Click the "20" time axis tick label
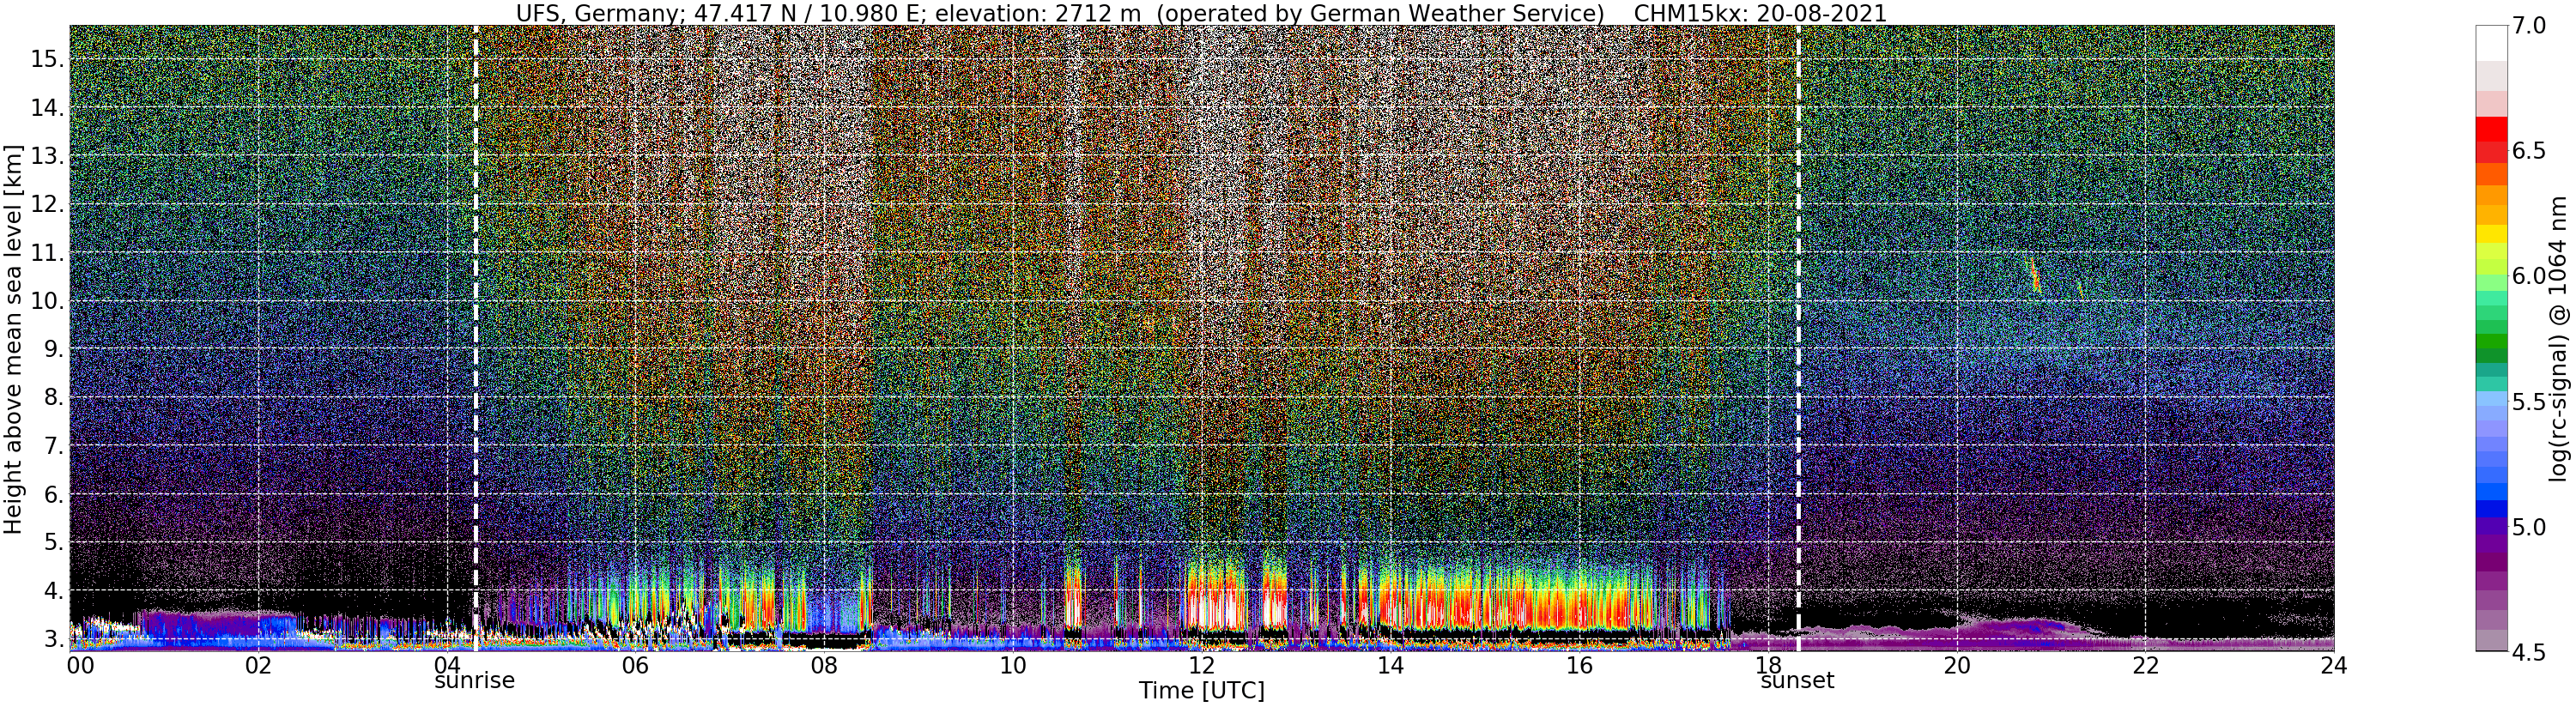The height and width of the screenshot is (707, 2576). [x=1957, y=665]
